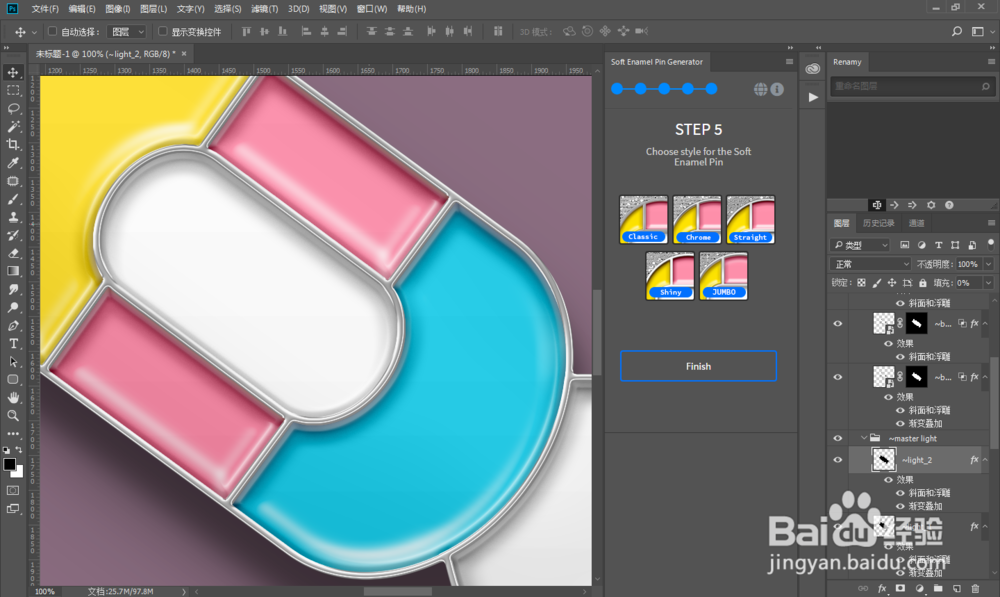This screenshot has height=597, width=1000.
Task: Switch to the 通道 tab
Action: point(916,223)
